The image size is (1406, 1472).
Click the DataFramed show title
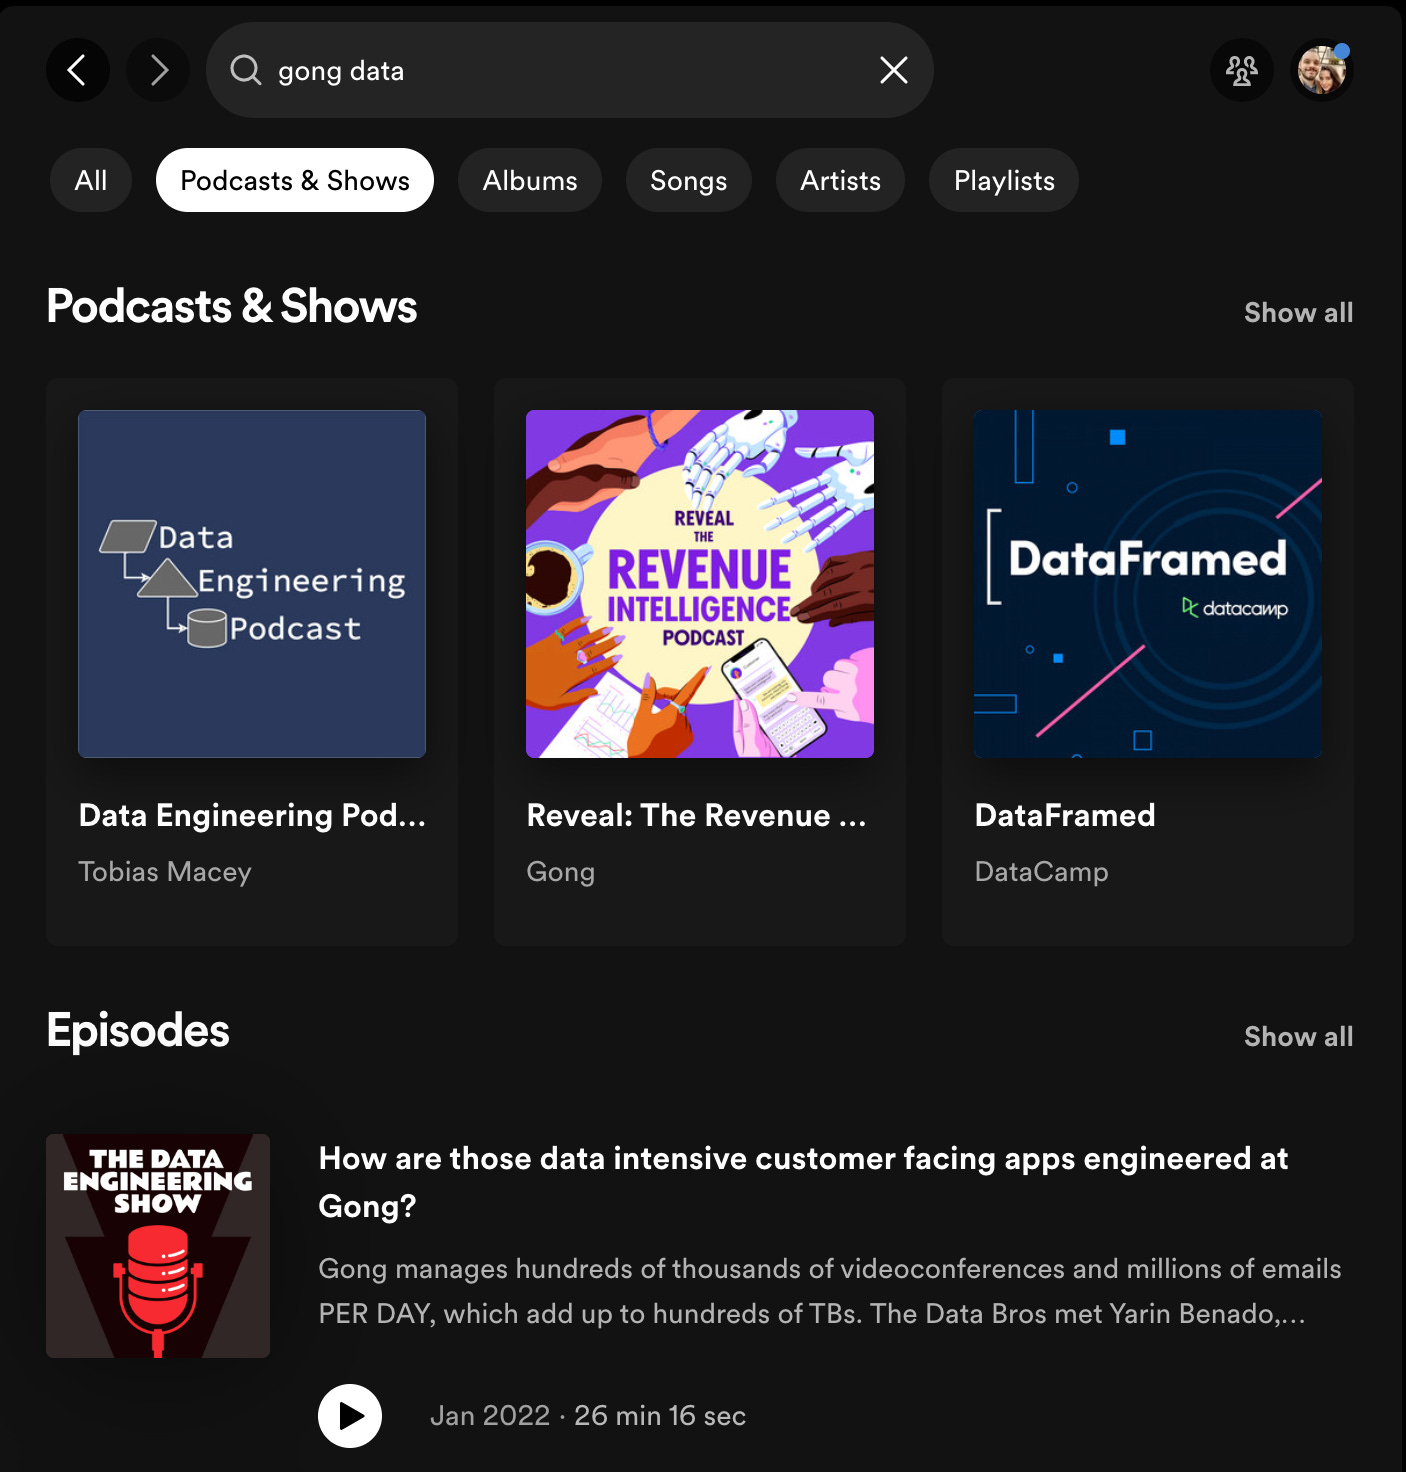coord(1065,815)
